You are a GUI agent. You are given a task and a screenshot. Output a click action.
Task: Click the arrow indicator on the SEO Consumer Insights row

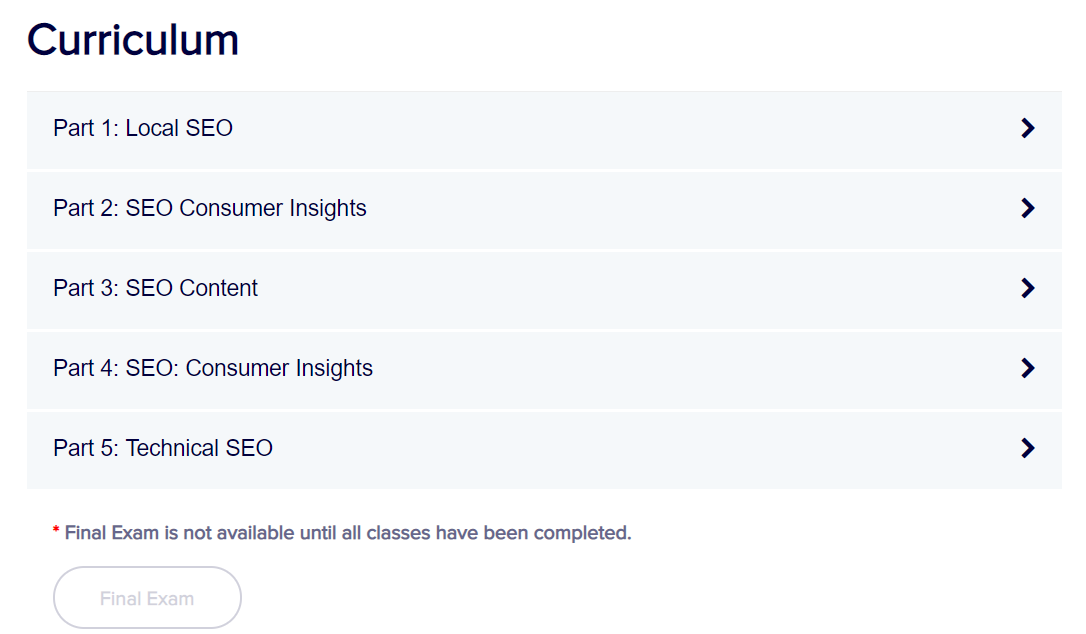pos(1027,208)
